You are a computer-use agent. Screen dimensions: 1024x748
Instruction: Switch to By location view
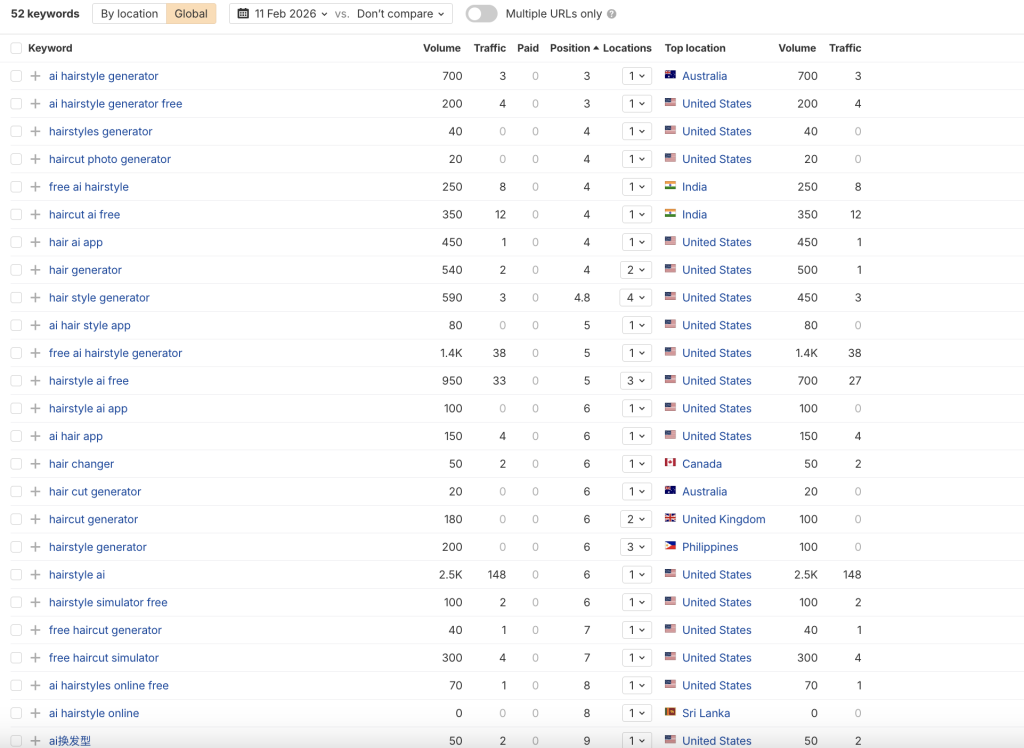click(129, 14)
